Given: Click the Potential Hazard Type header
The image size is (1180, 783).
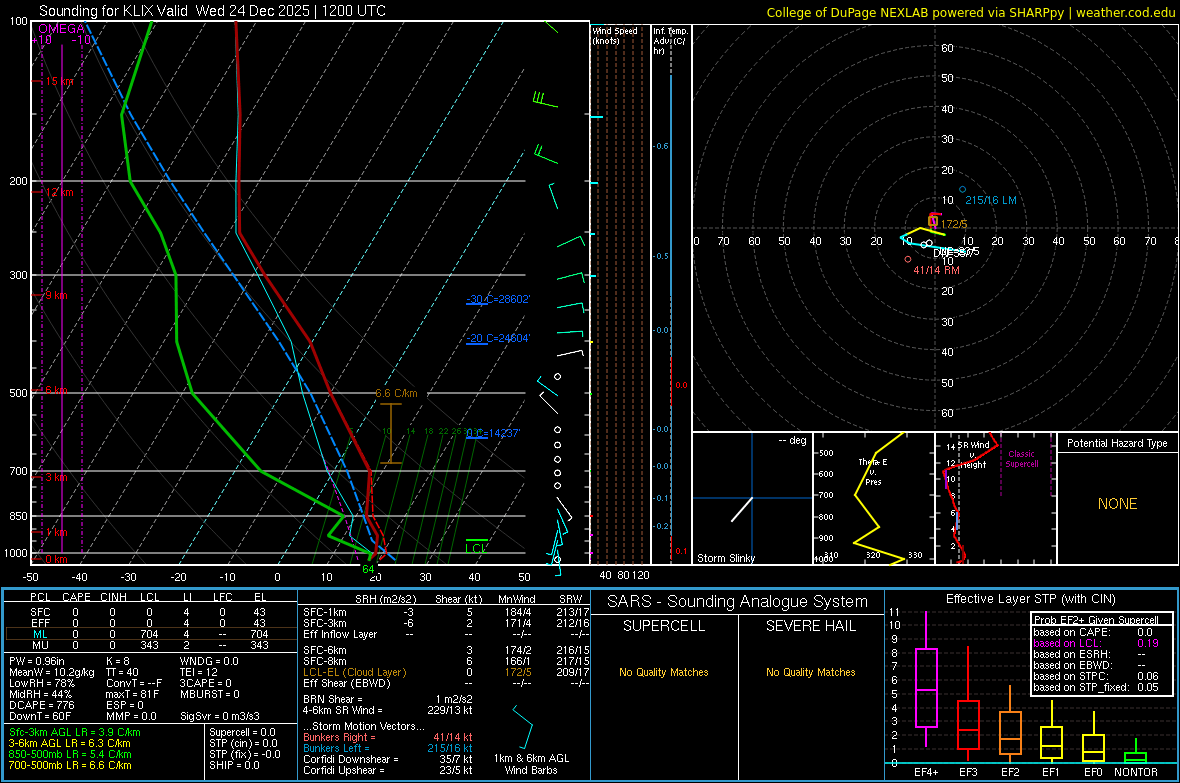Looking at the screenshot, I should (1117, 443).
